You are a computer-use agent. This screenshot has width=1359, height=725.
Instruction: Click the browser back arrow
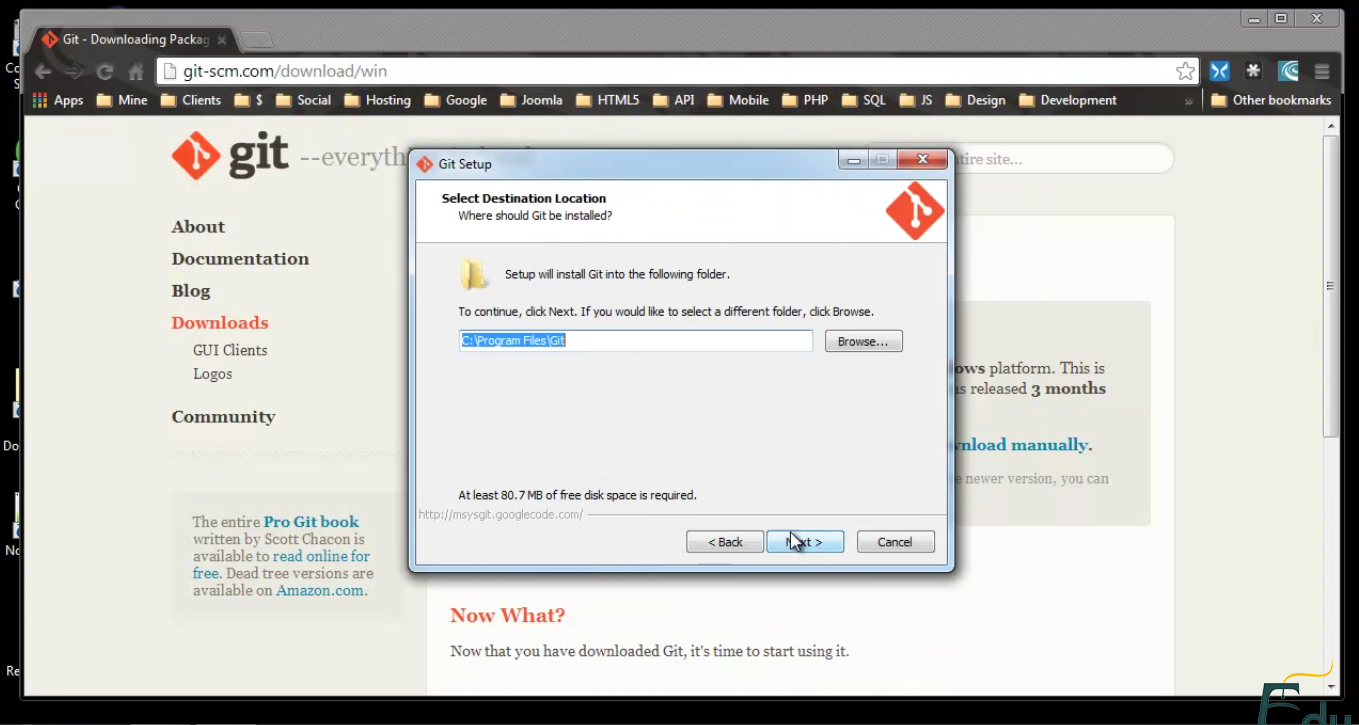tap(43, 72)
